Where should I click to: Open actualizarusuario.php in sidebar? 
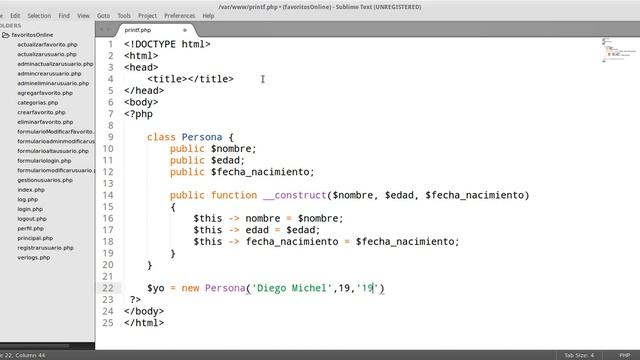click(47, 54)
